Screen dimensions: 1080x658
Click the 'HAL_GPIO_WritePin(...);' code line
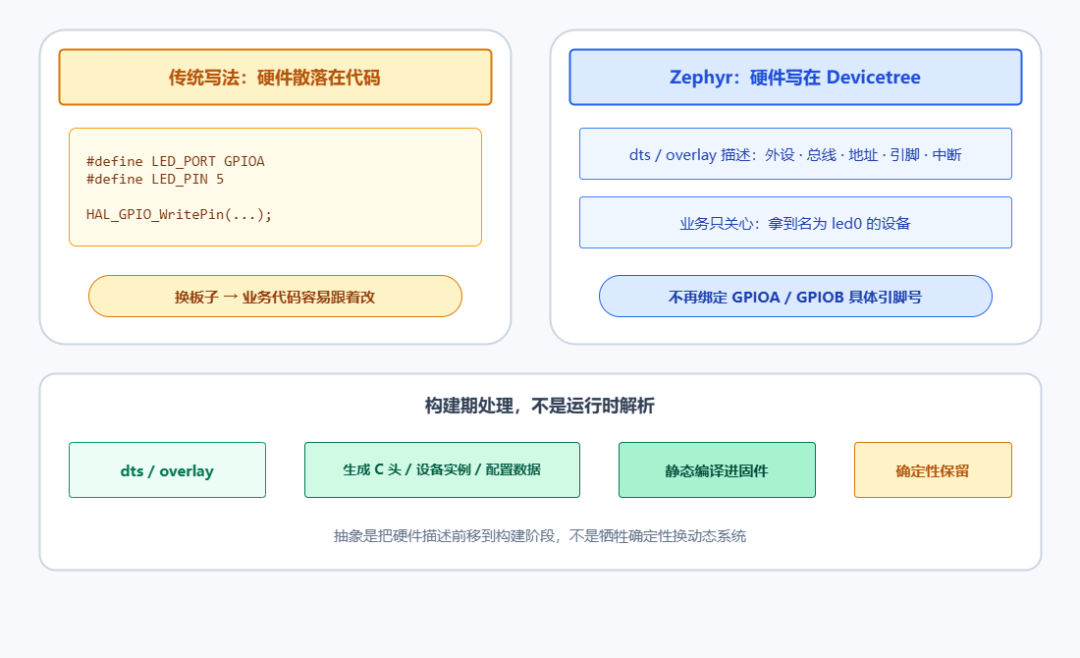(179, 214)
